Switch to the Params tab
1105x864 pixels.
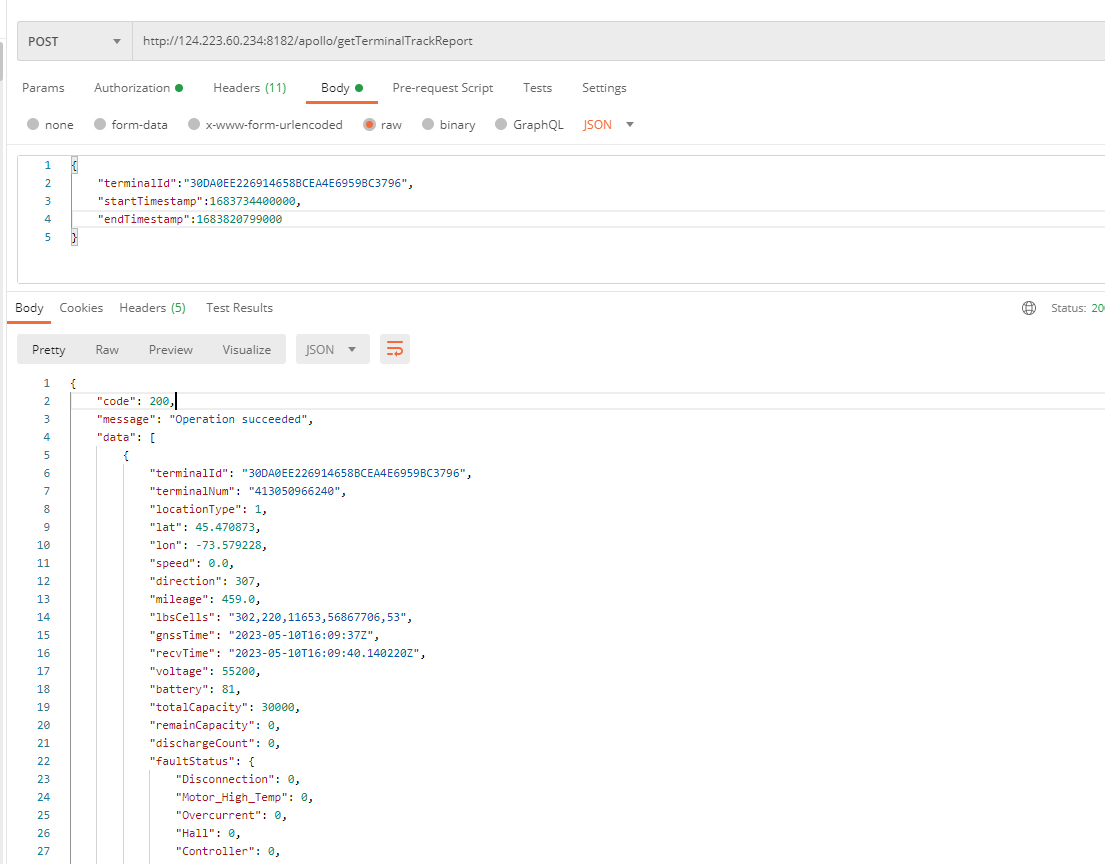tap(43, 88)
